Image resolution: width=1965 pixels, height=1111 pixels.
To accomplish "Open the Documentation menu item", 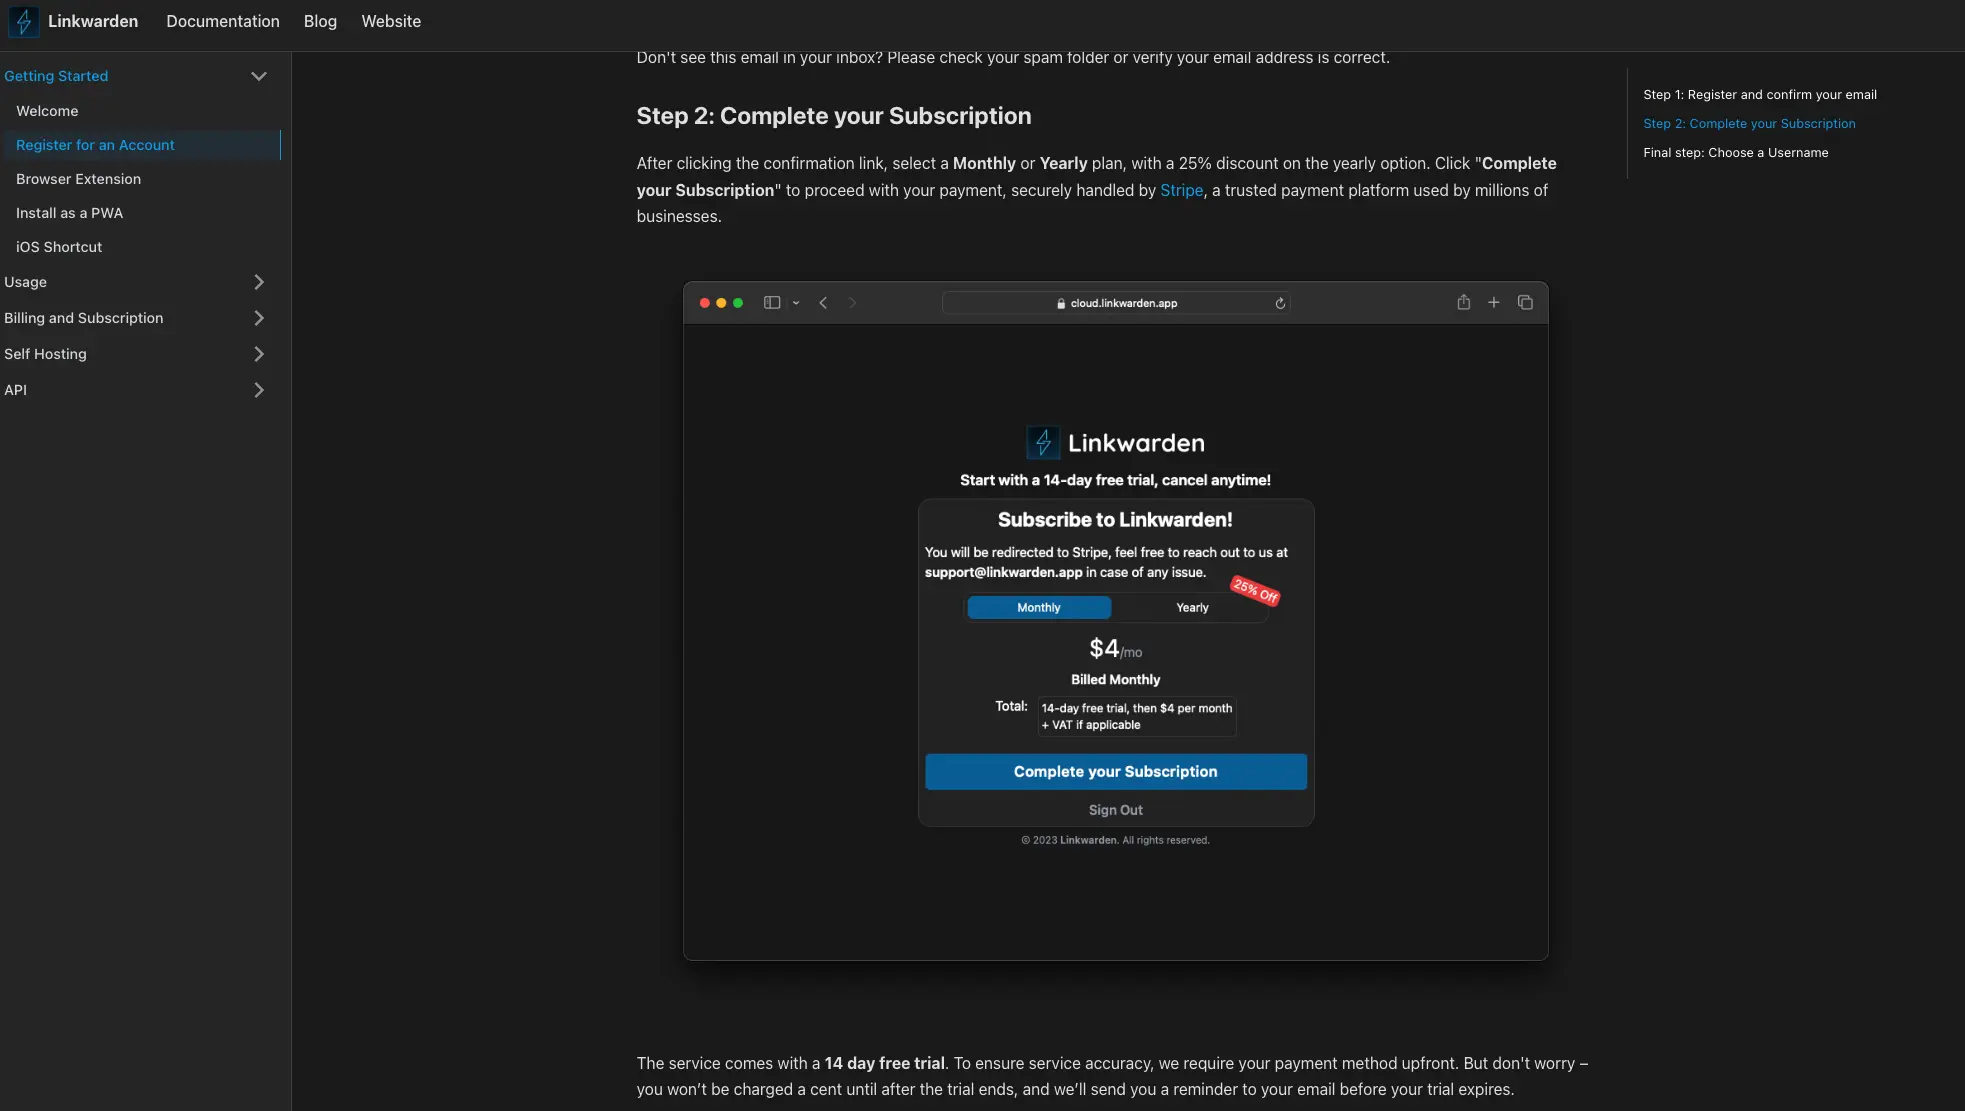I will (x=222, y=21).
